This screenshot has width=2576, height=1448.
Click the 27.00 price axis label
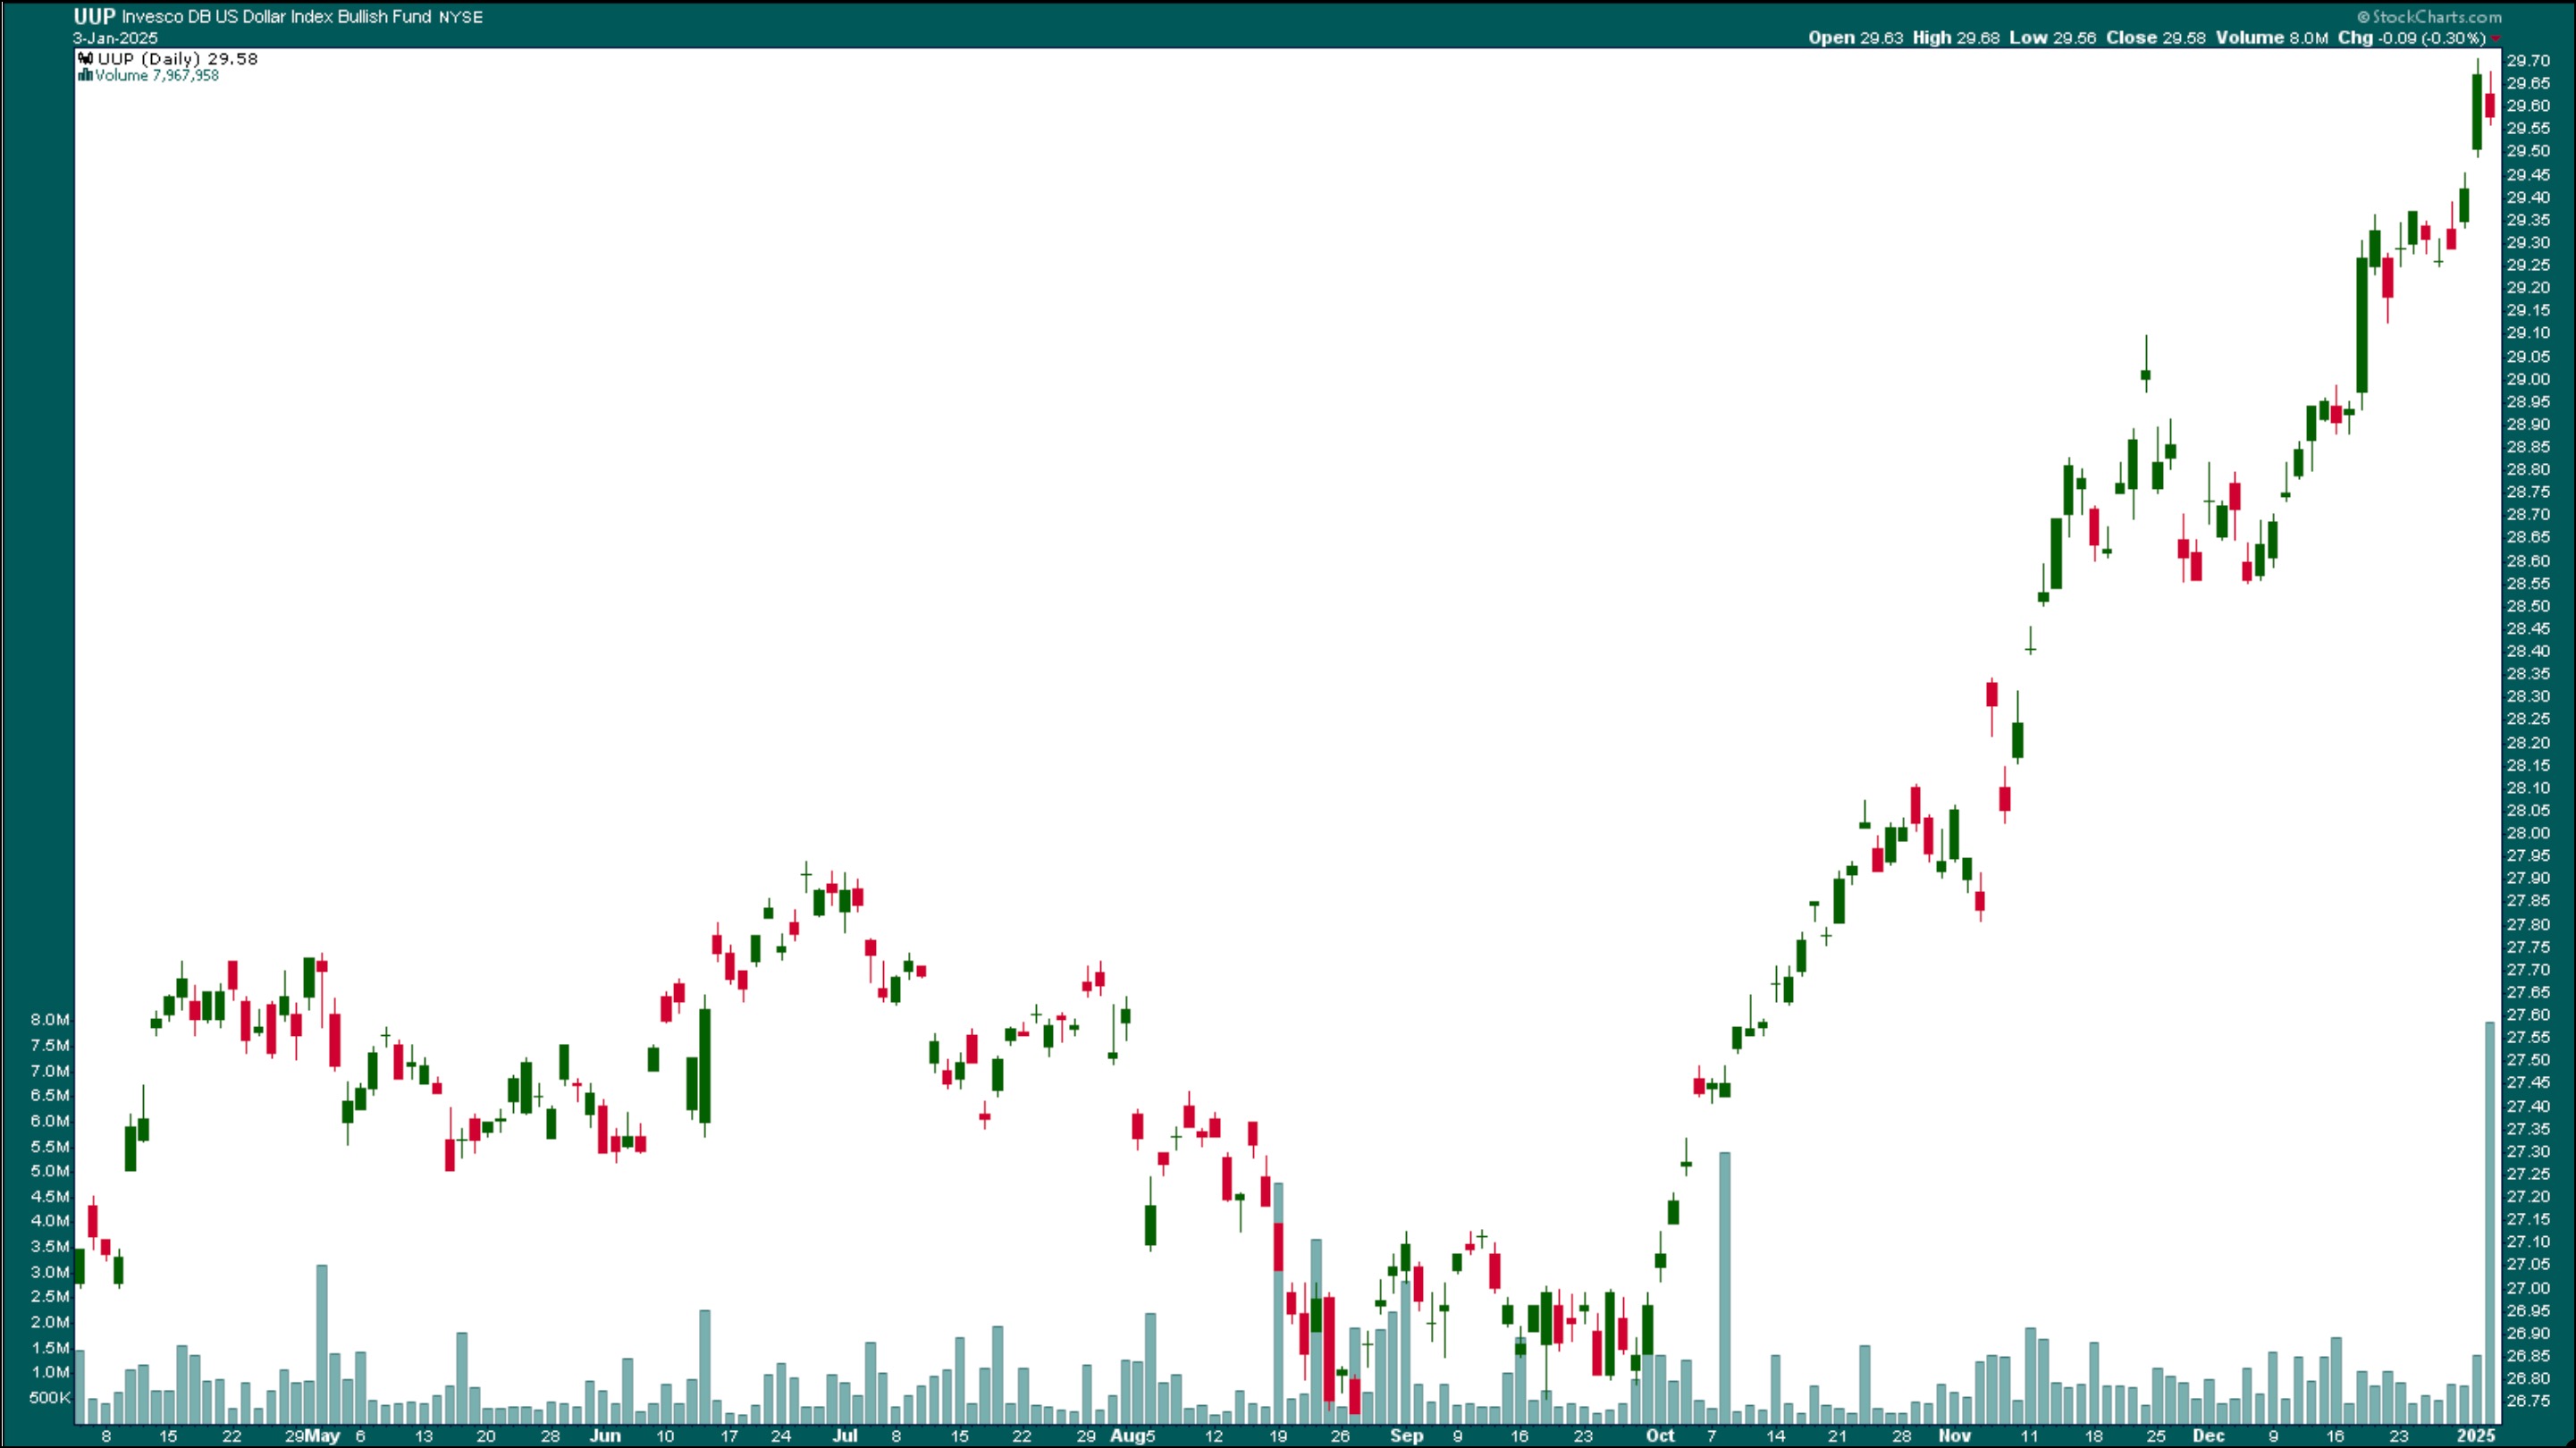[x=2527, y=1288]
